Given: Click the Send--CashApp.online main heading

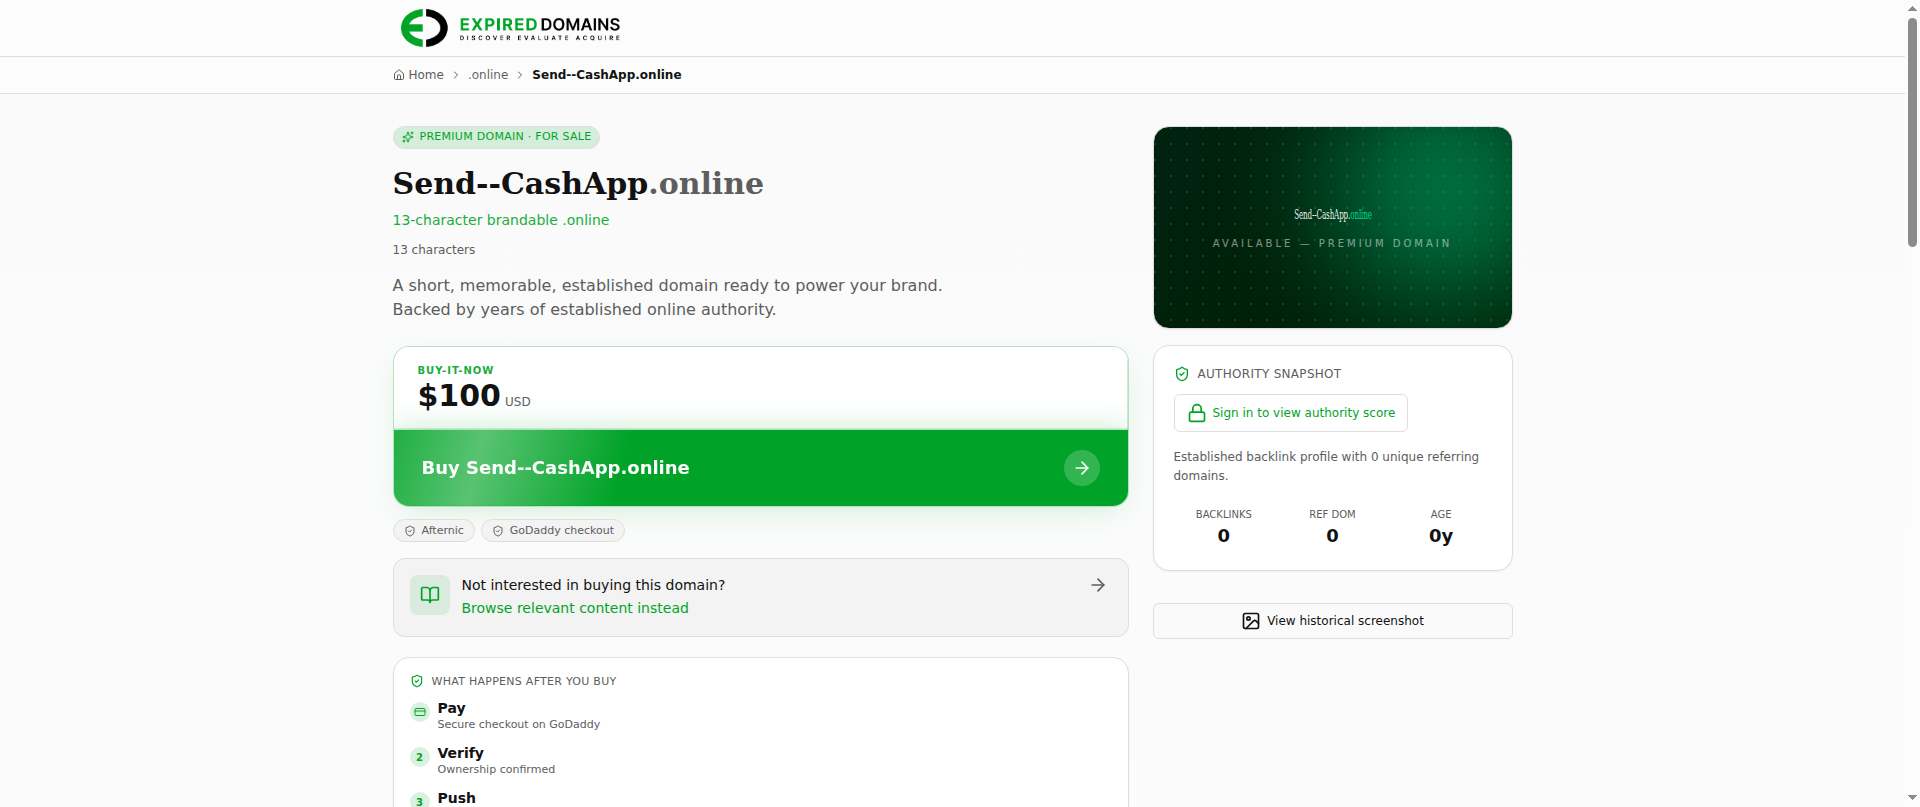Looking at the screenshot, I should 578,183.
